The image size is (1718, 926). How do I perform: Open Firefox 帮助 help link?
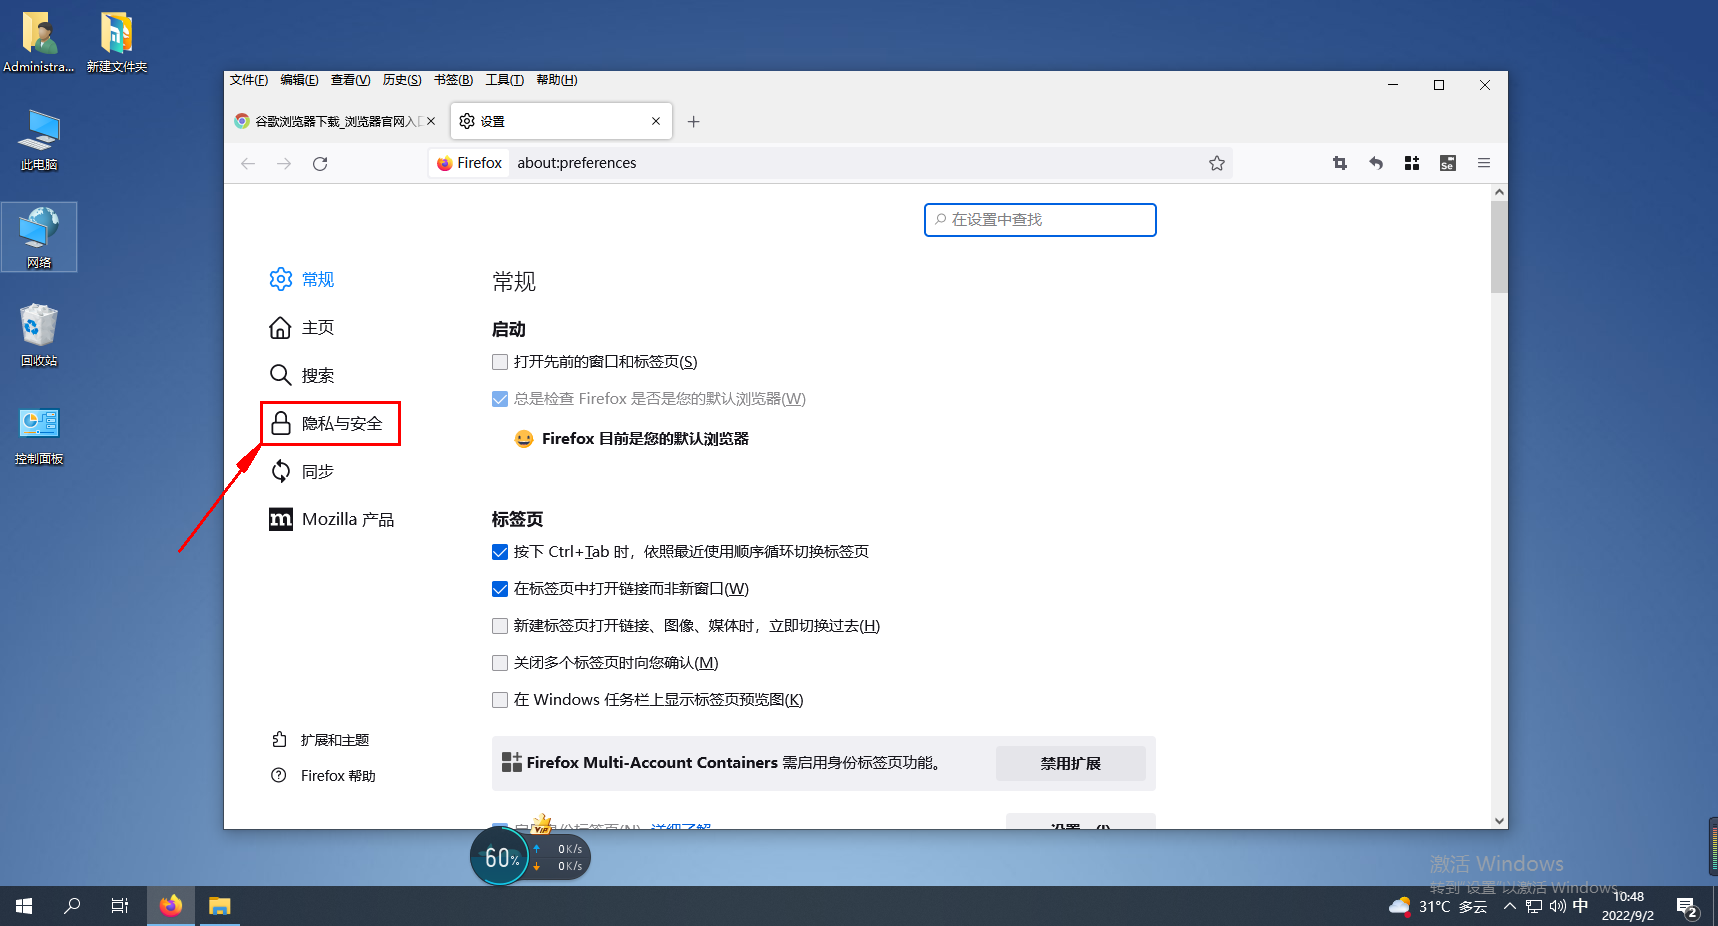pos(324,776)
